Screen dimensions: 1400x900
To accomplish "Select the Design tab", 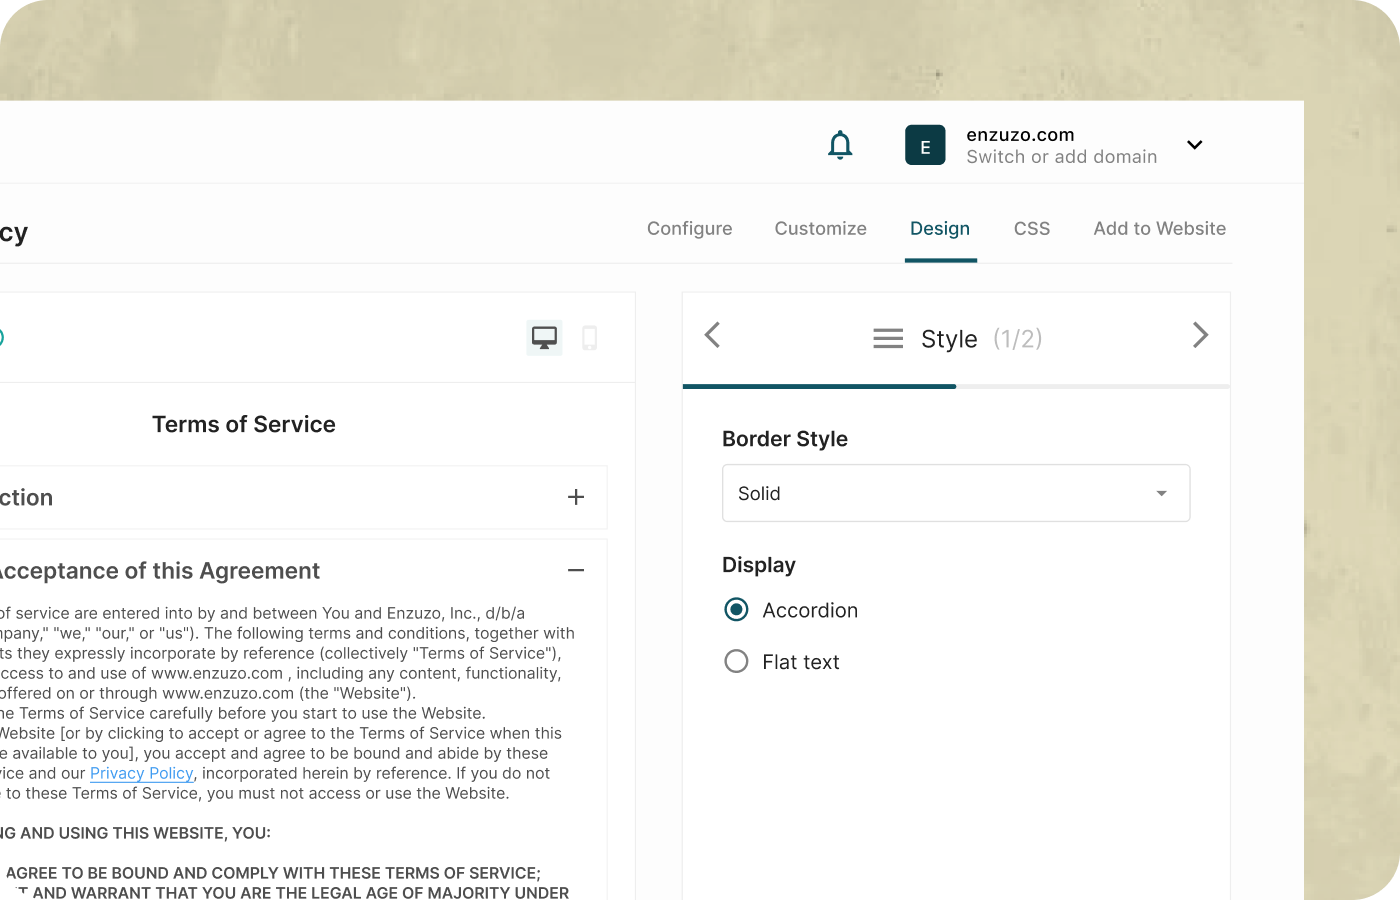I will point(940,229).
